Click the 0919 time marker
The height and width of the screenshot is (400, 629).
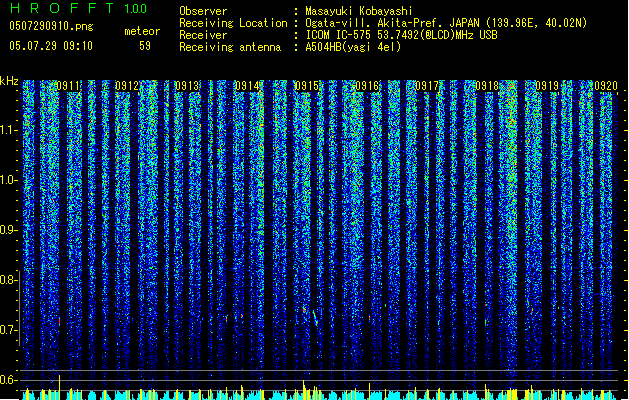point(547,86)
